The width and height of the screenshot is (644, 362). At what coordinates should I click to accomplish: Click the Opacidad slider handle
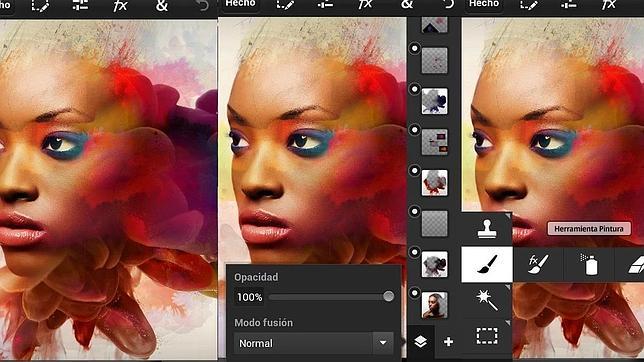[x=388, y=296]
